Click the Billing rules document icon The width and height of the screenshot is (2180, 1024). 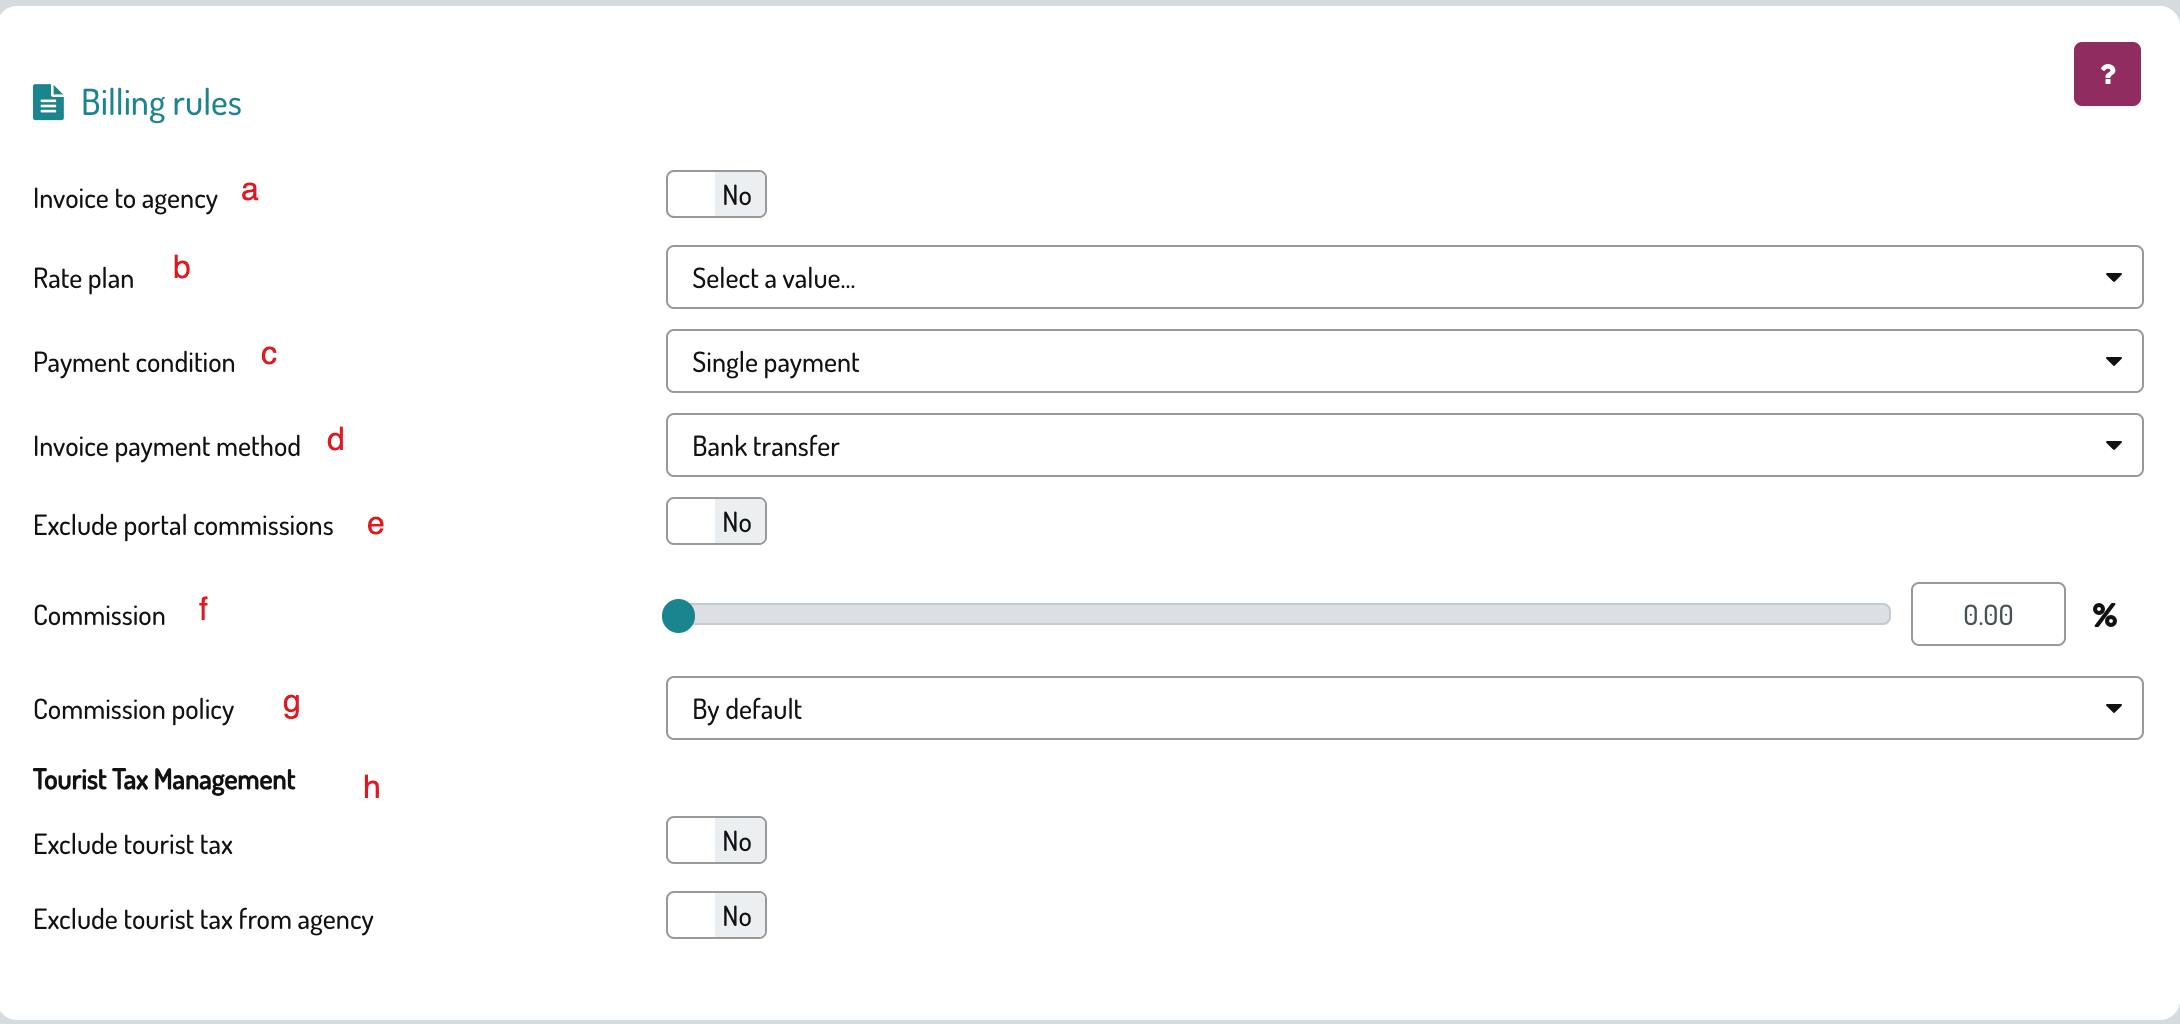click(x=48, y=103)
